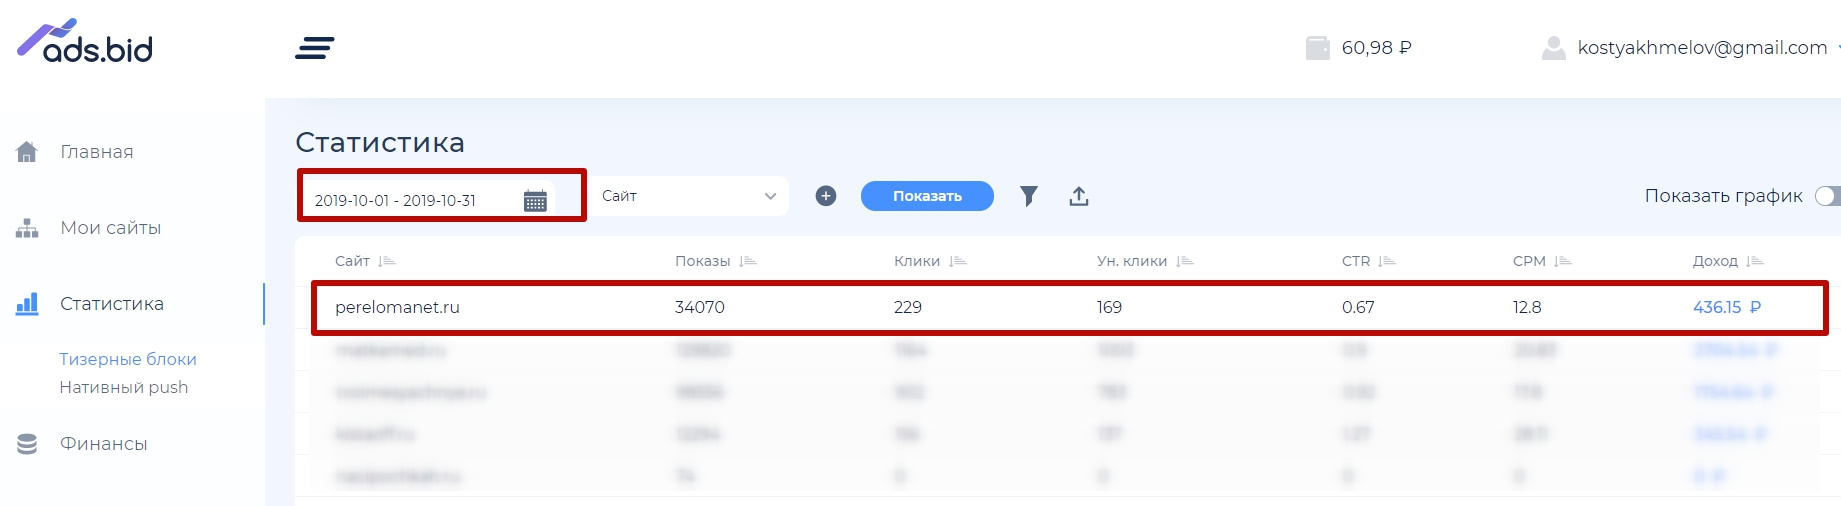Open the filter funnel icon
Image resolution: width=1841 pixels, height=506 pixels.
[1028, 196]
